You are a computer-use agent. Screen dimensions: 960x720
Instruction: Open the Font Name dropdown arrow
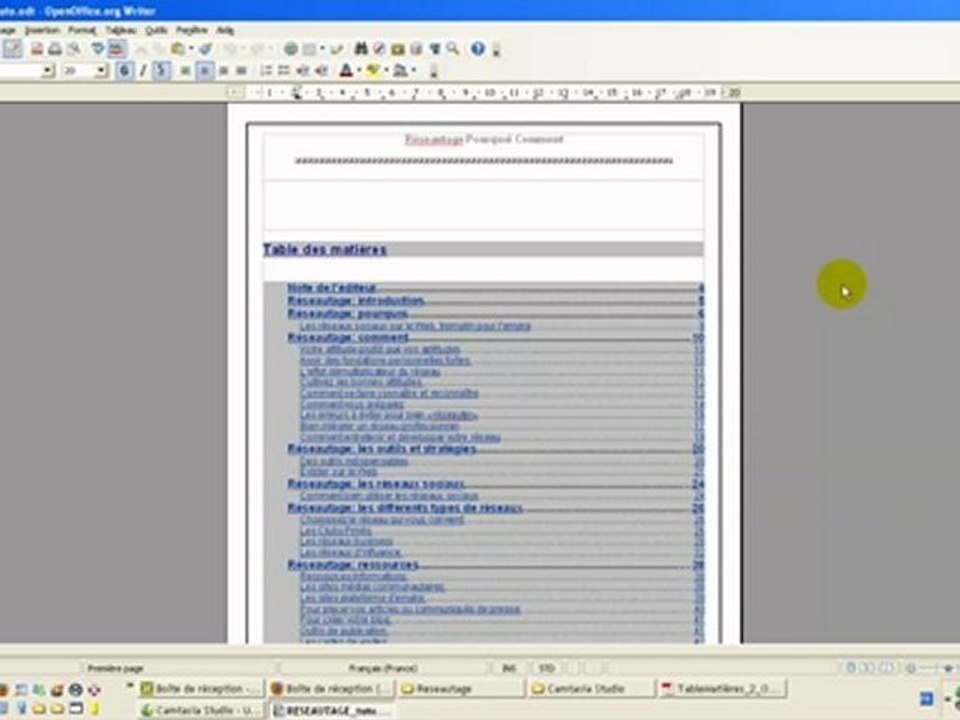pyautogui.click(x=48, y=71)
